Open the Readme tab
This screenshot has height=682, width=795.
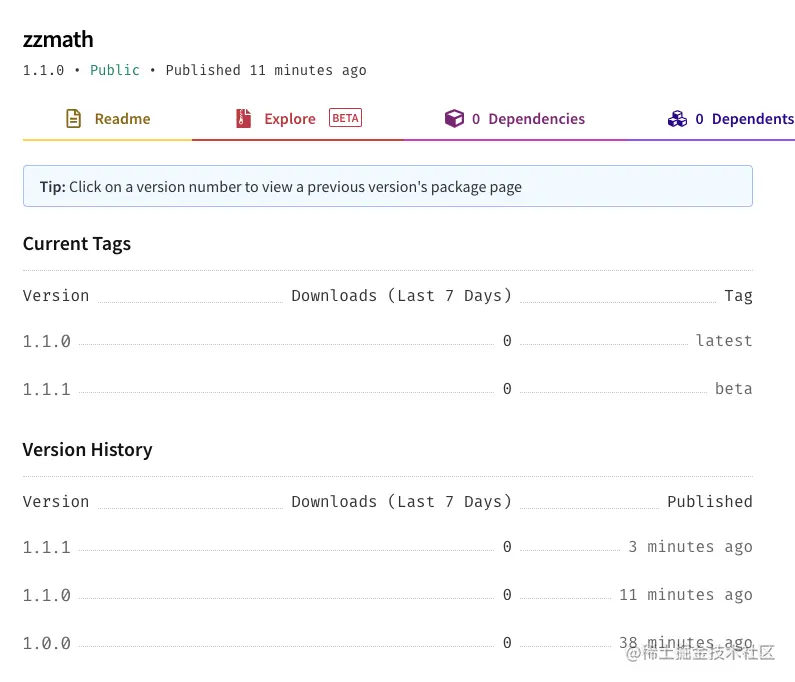pos(122,119)
